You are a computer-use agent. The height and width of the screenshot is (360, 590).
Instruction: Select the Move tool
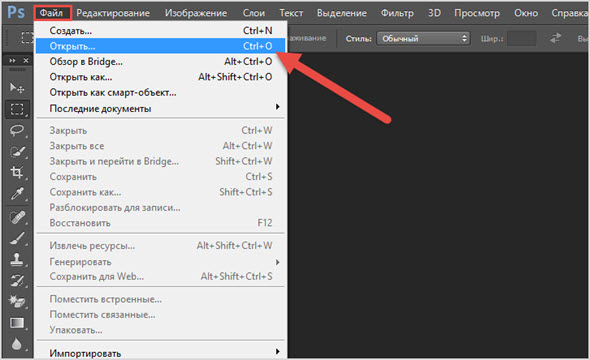tap(17, 88)
